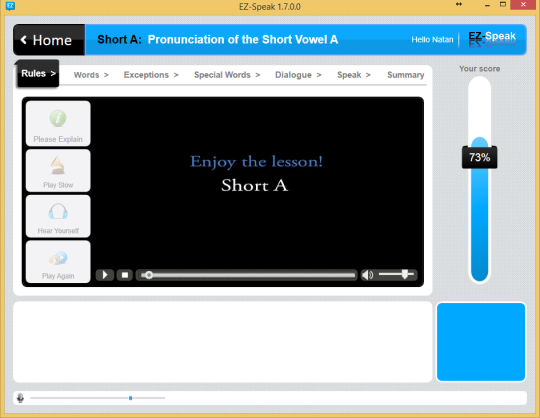Click the blue panel at bottom right
The width and height of the screenshot is (540, 418).
point(481,342)
